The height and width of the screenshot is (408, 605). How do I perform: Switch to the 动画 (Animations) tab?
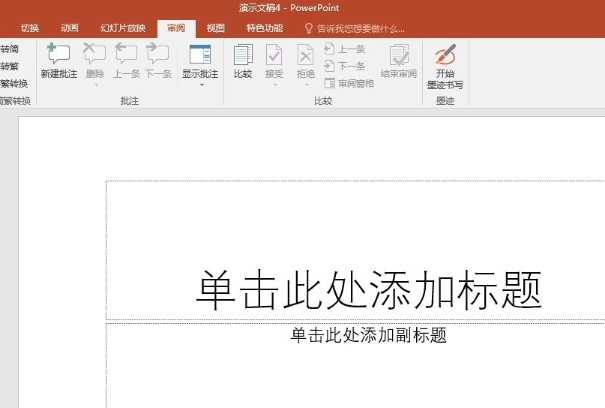70,28
